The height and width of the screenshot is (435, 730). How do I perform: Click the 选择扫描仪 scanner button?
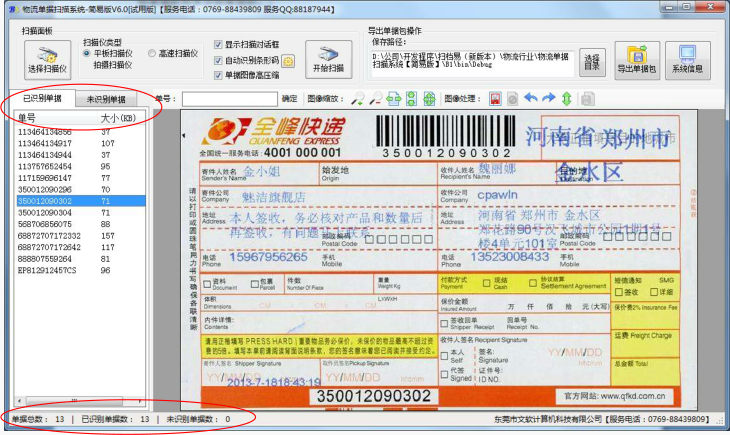(x=47, y=60)
